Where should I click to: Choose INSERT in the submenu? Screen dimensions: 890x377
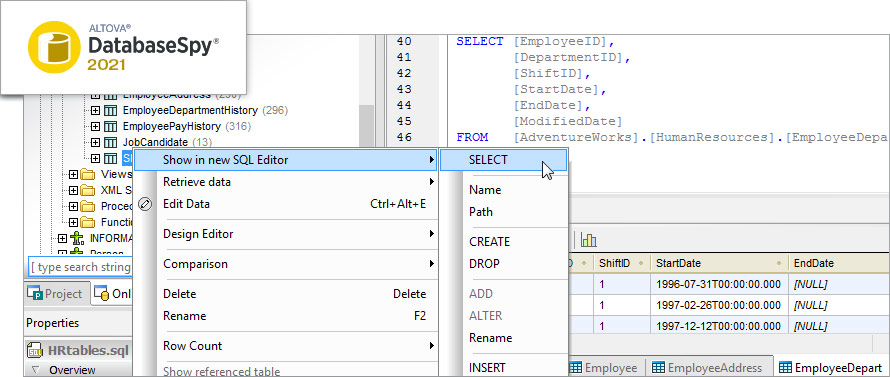pyautogui.click(x=503, y=367)
